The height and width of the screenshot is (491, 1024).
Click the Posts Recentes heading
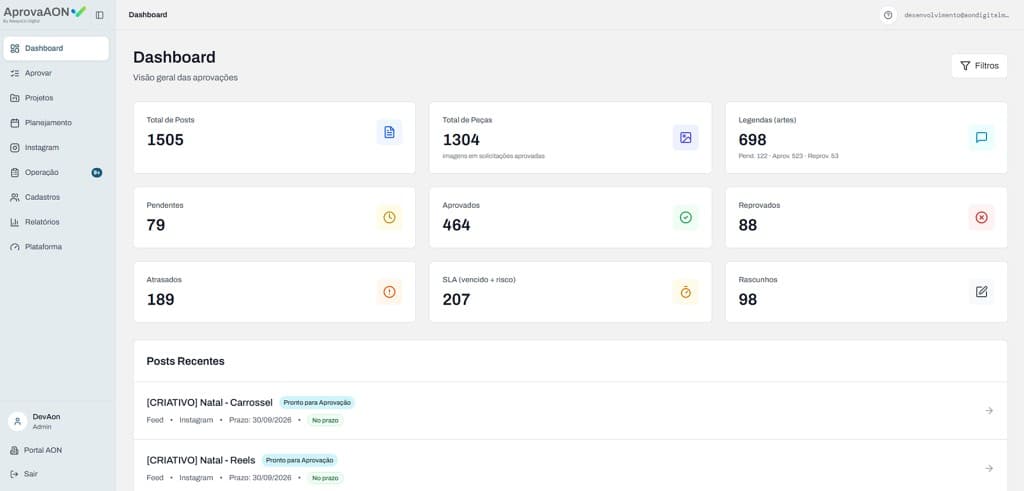click(185, 361)
